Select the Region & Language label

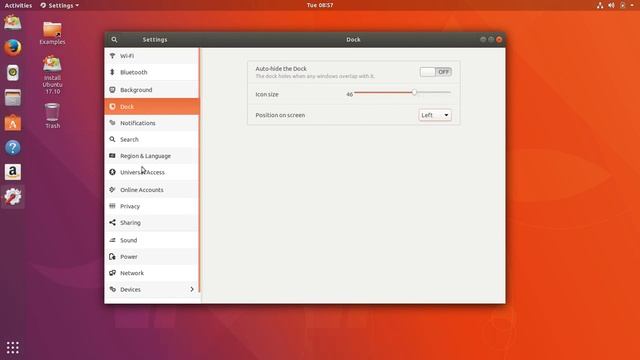(145, 156)
